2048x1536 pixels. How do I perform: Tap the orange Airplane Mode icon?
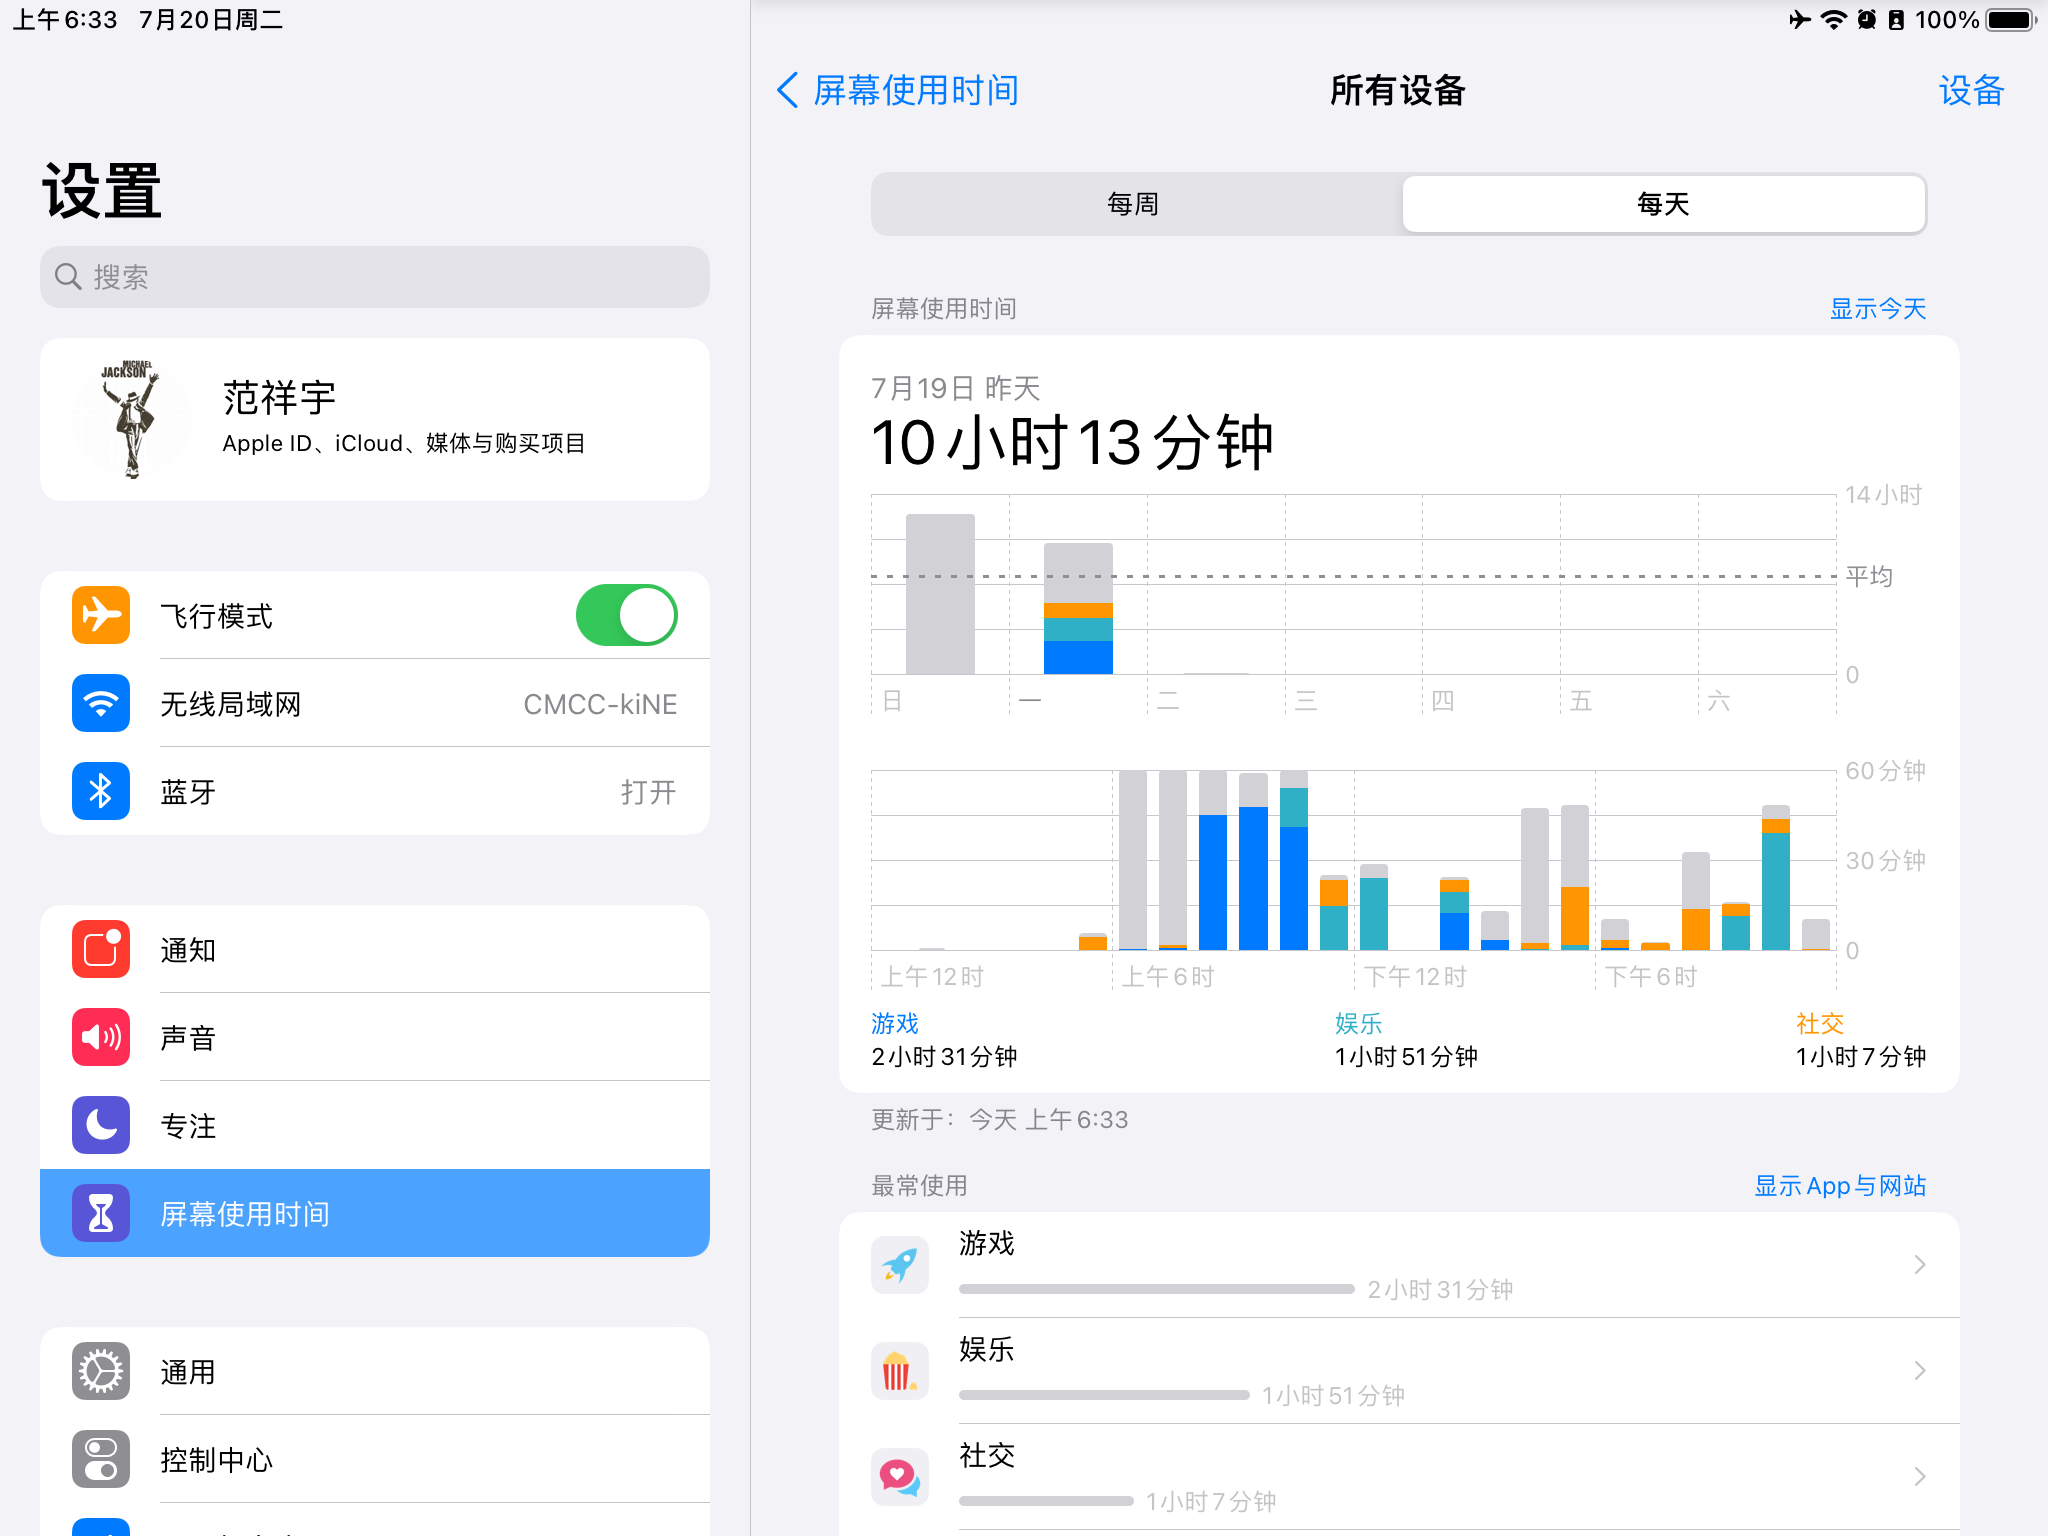coord(101,615)
